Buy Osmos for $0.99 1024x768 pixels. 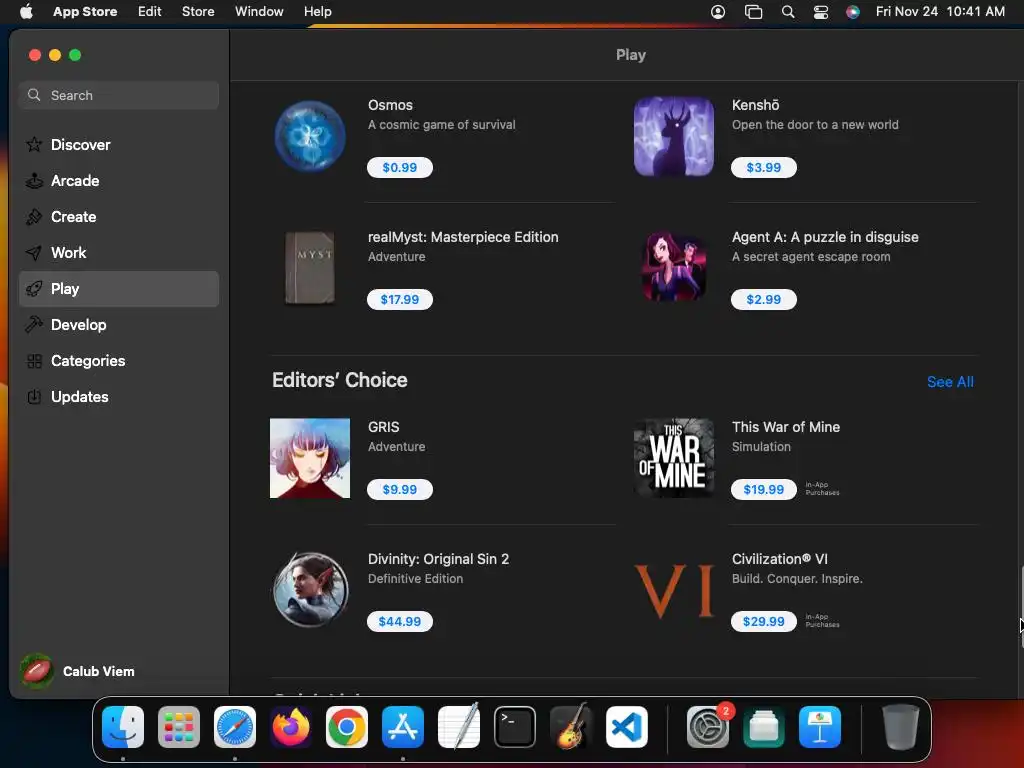click(x=400, y=167)
